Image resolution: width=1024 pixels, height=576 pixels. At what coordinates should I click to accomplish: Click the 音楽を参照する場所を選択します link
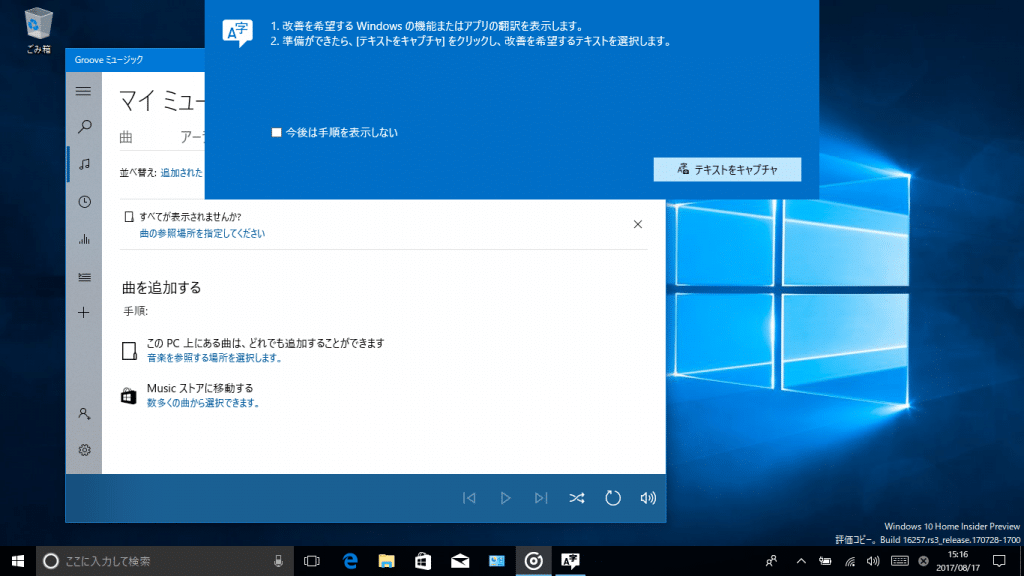click(x=214, y=358)
